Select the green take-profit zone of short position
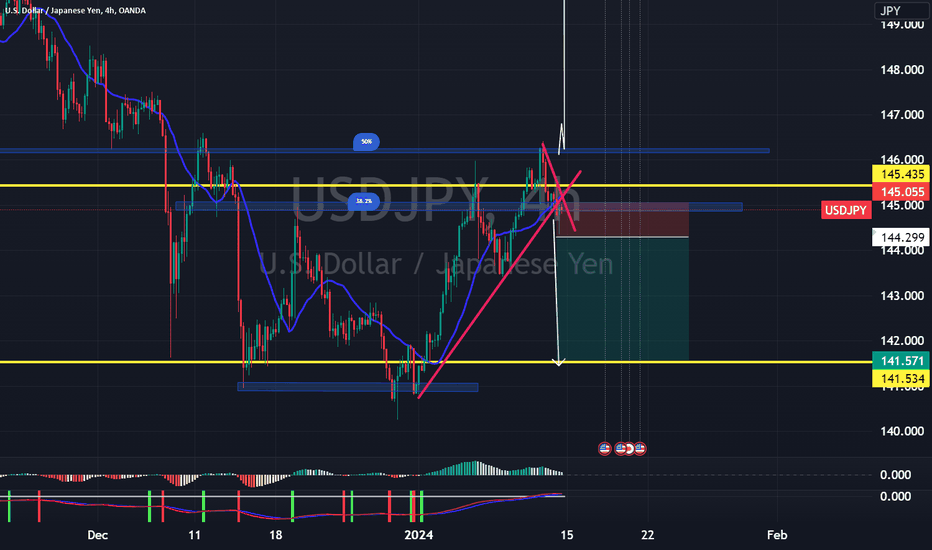 click(x=622, y=299)
